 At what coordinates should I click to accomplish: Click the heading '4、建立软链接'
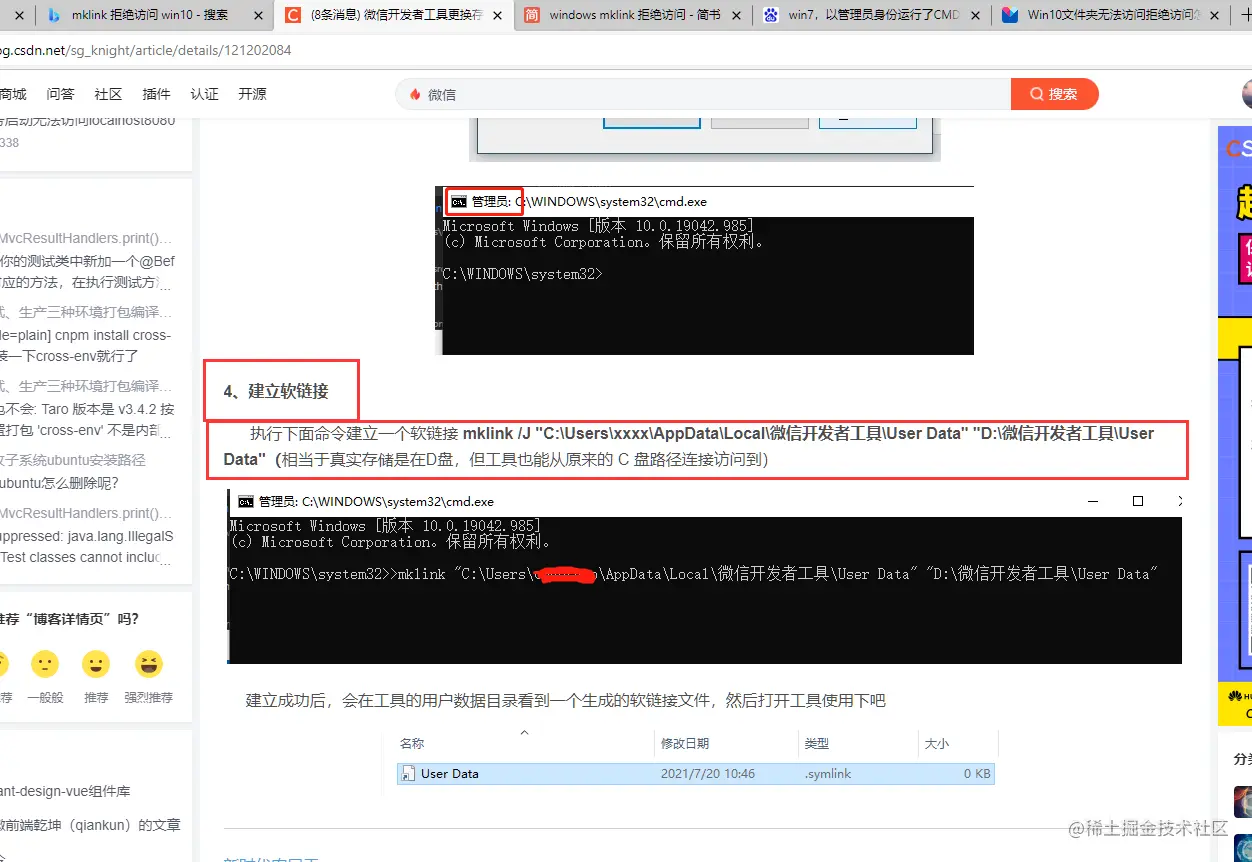coord(276,391)
